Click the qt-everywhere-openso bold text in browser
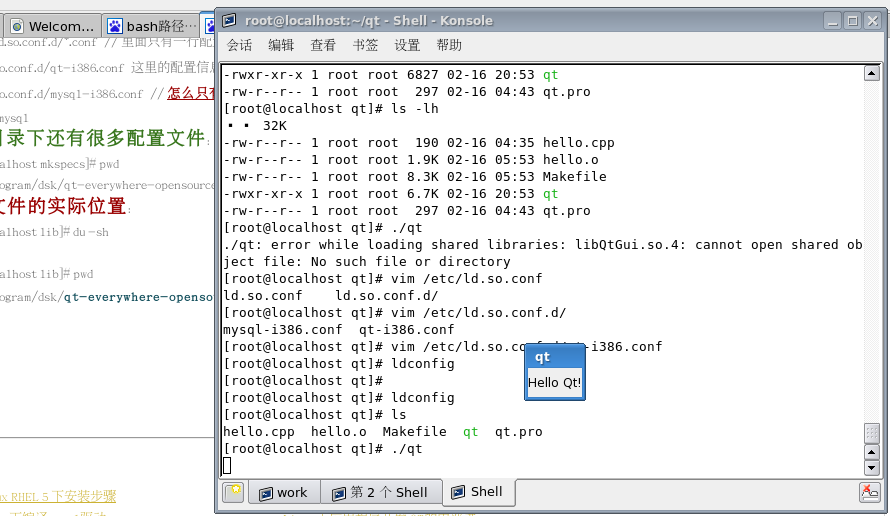Image resolution: width=890 pixels, height=516 pixels. pyautogui.click(x=138, y=297)
